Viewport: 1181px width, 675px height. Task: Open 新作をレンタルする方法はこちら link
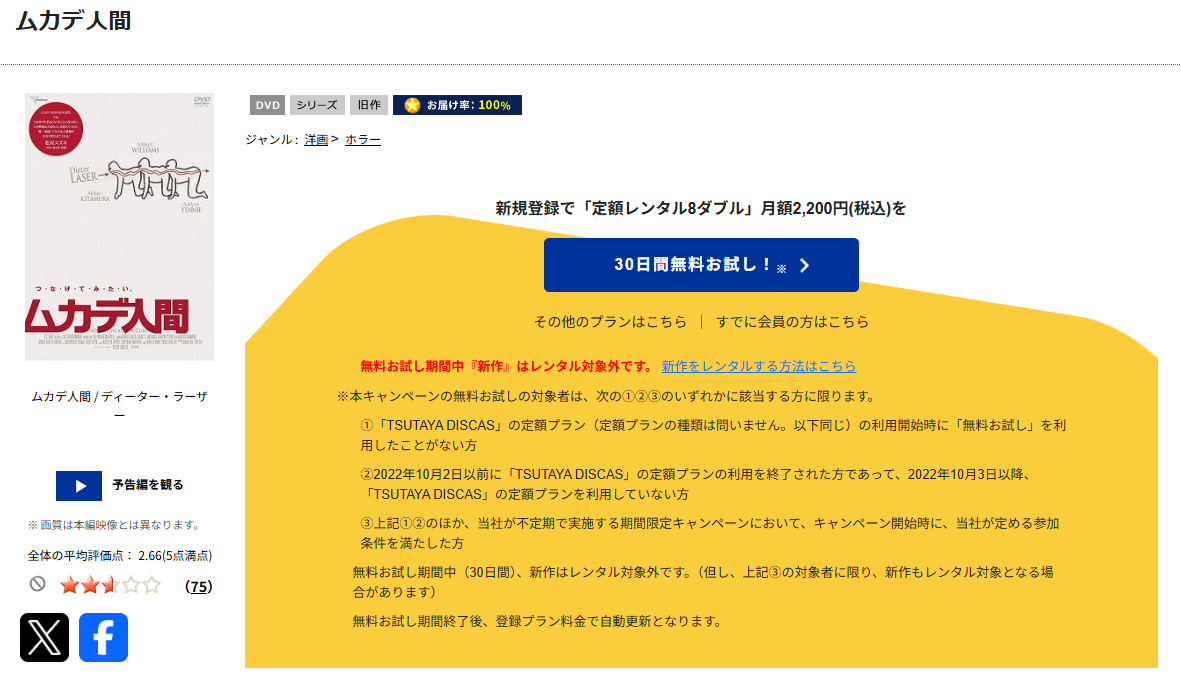(758, 366)
